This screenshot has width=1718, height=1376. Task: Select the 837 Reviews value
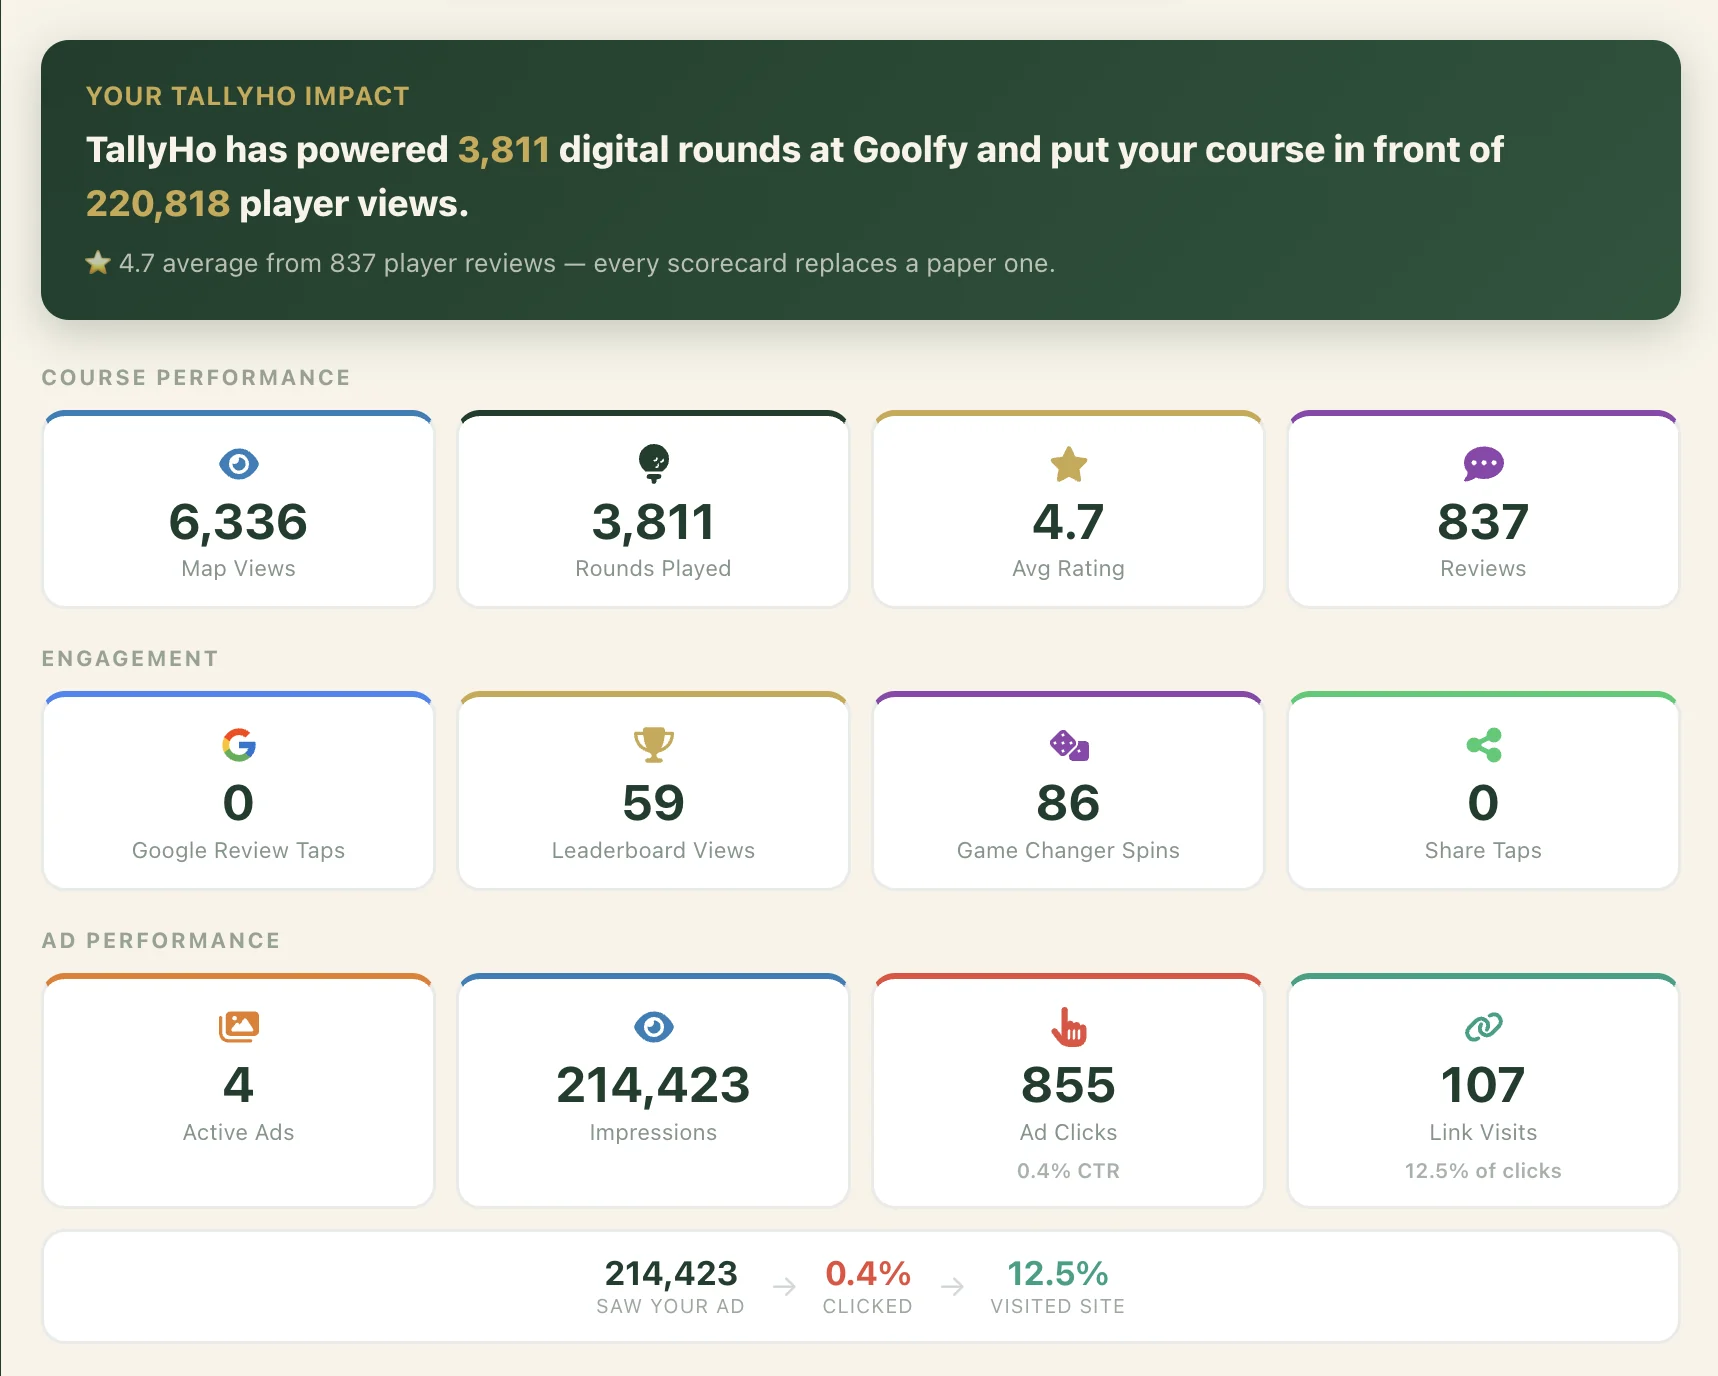1483,522
